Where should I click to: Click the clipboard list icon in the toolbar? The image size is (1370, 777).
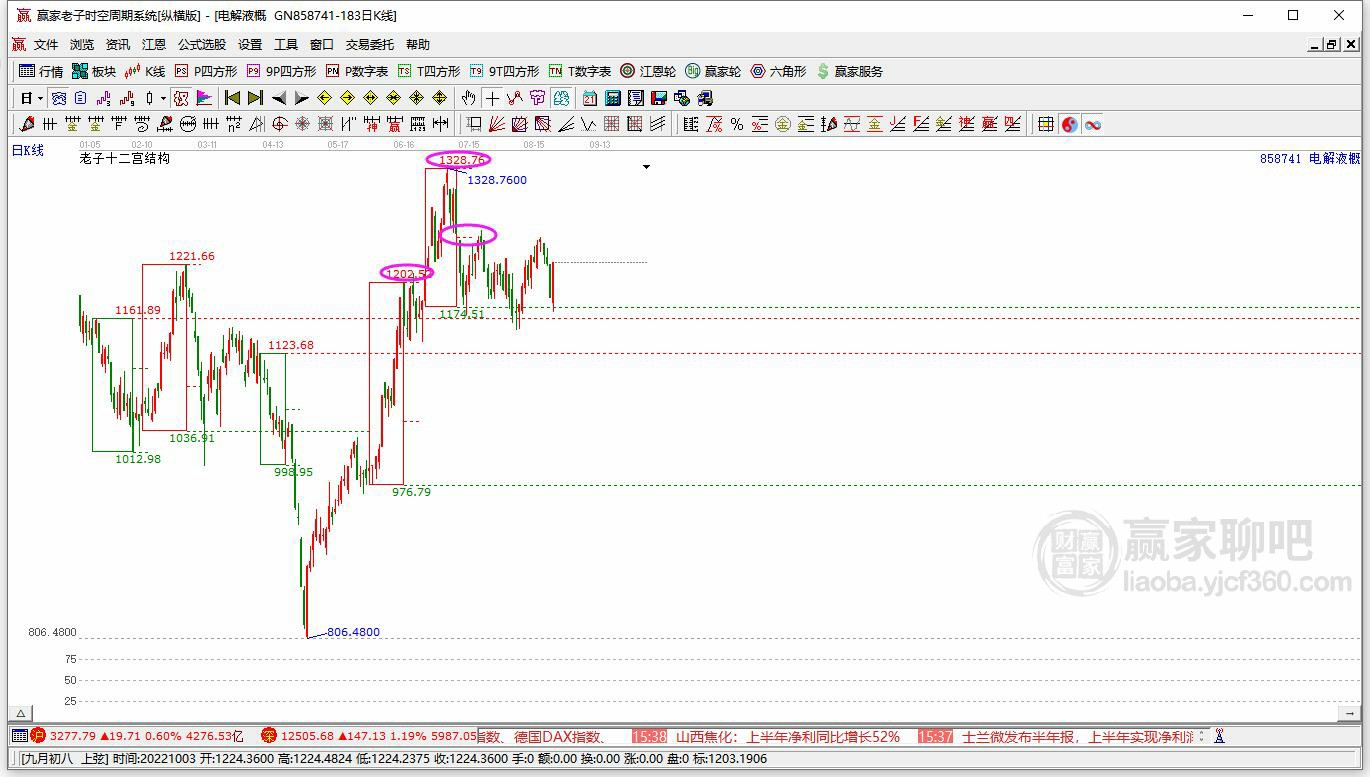coord(80,98)
